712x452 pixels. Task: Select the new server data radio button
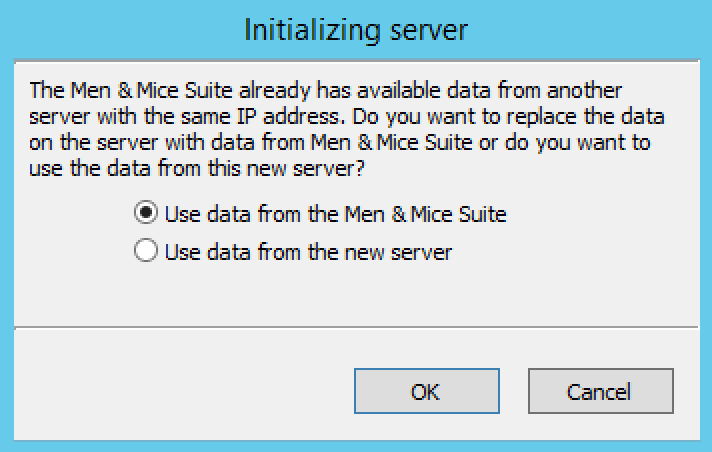click(x=146, y=252)
